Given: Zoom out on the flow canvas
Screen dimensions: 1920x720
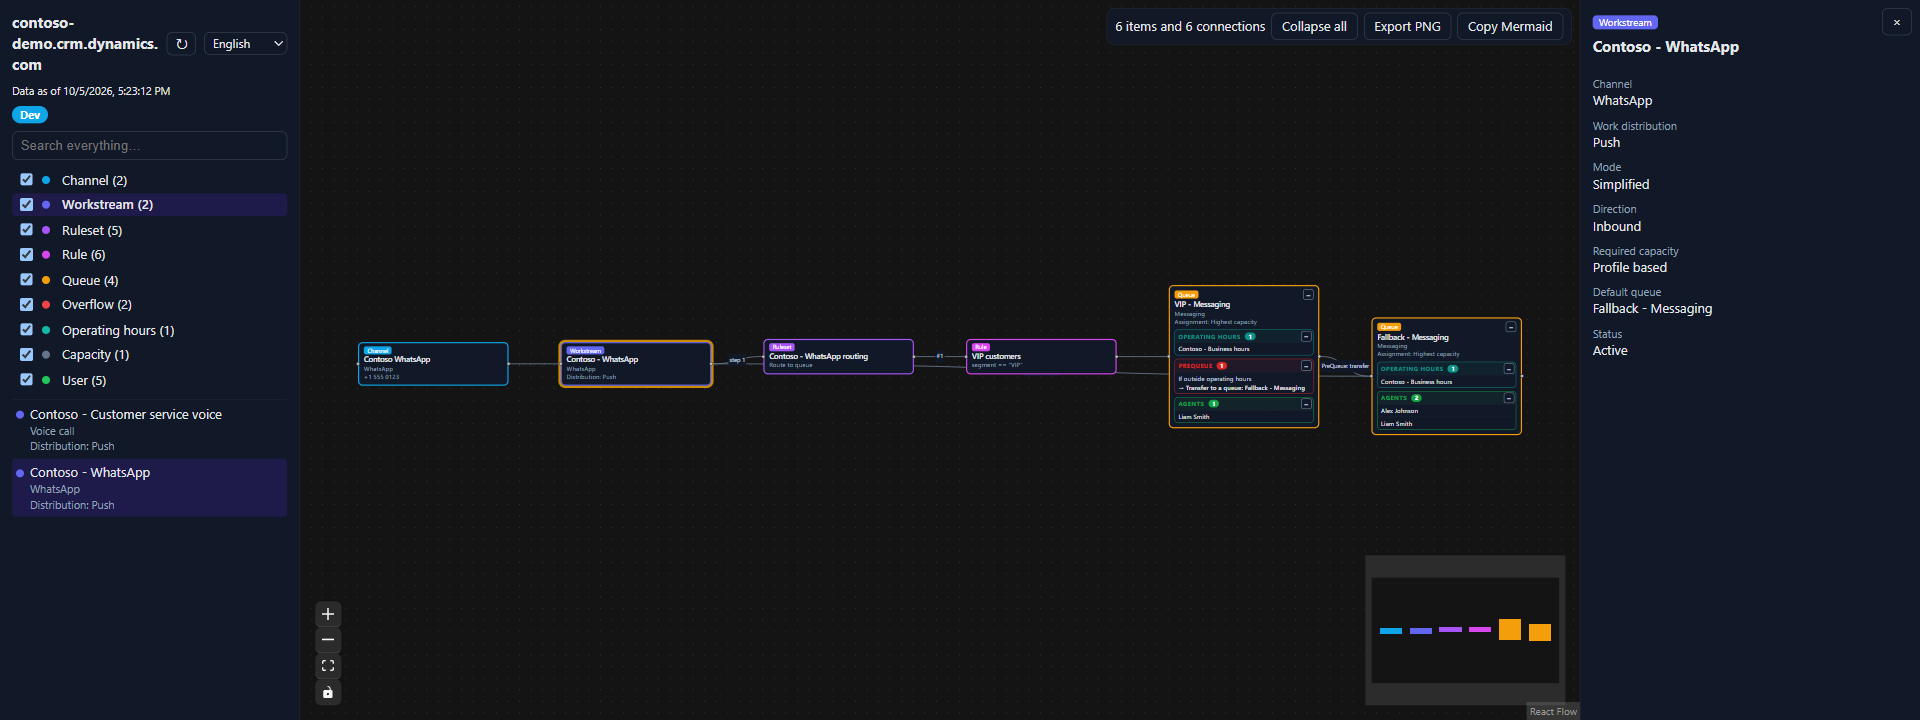Looking at the screenshot, I should (x=328, y=640).
